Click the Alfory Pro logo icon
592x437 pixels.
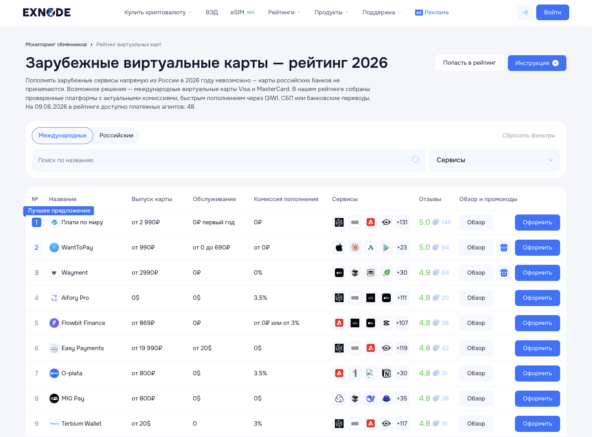[x=54, y=298]
